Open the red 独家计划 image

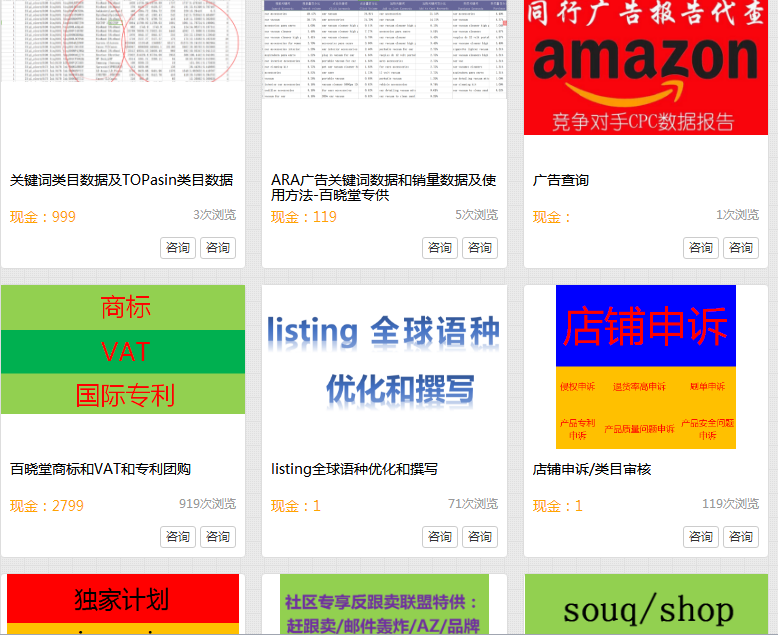(x=123, y=604)
